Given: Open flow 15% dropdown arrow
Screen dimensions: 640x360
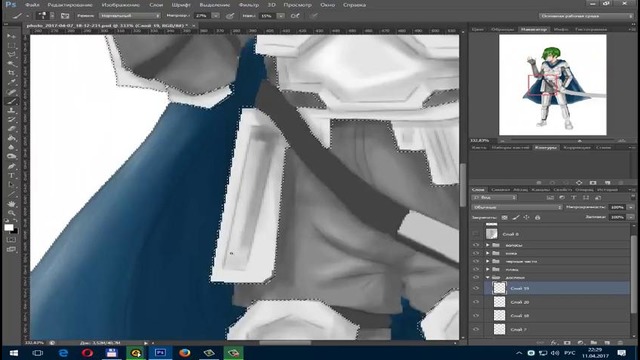Looking at the screenshot, I should (281, 16).
